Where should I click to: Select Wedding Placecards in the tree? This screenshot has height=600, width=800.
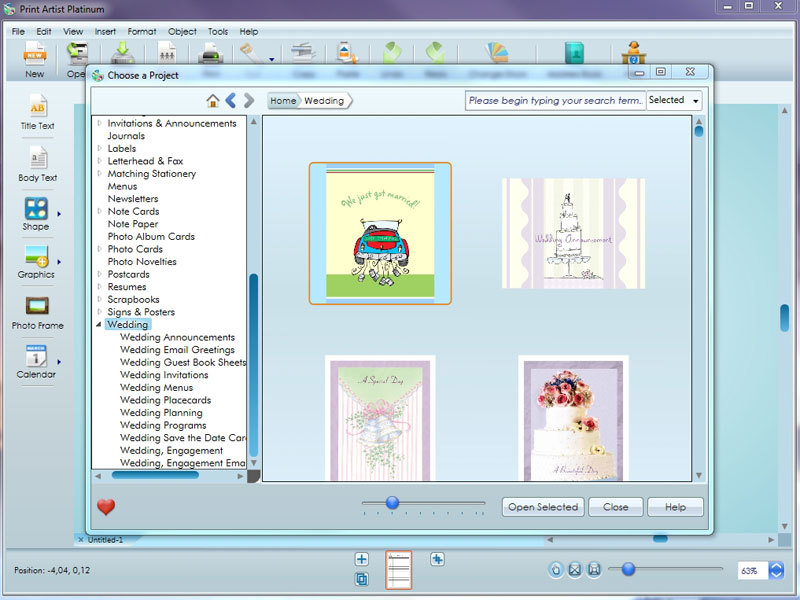click(165, 400)
